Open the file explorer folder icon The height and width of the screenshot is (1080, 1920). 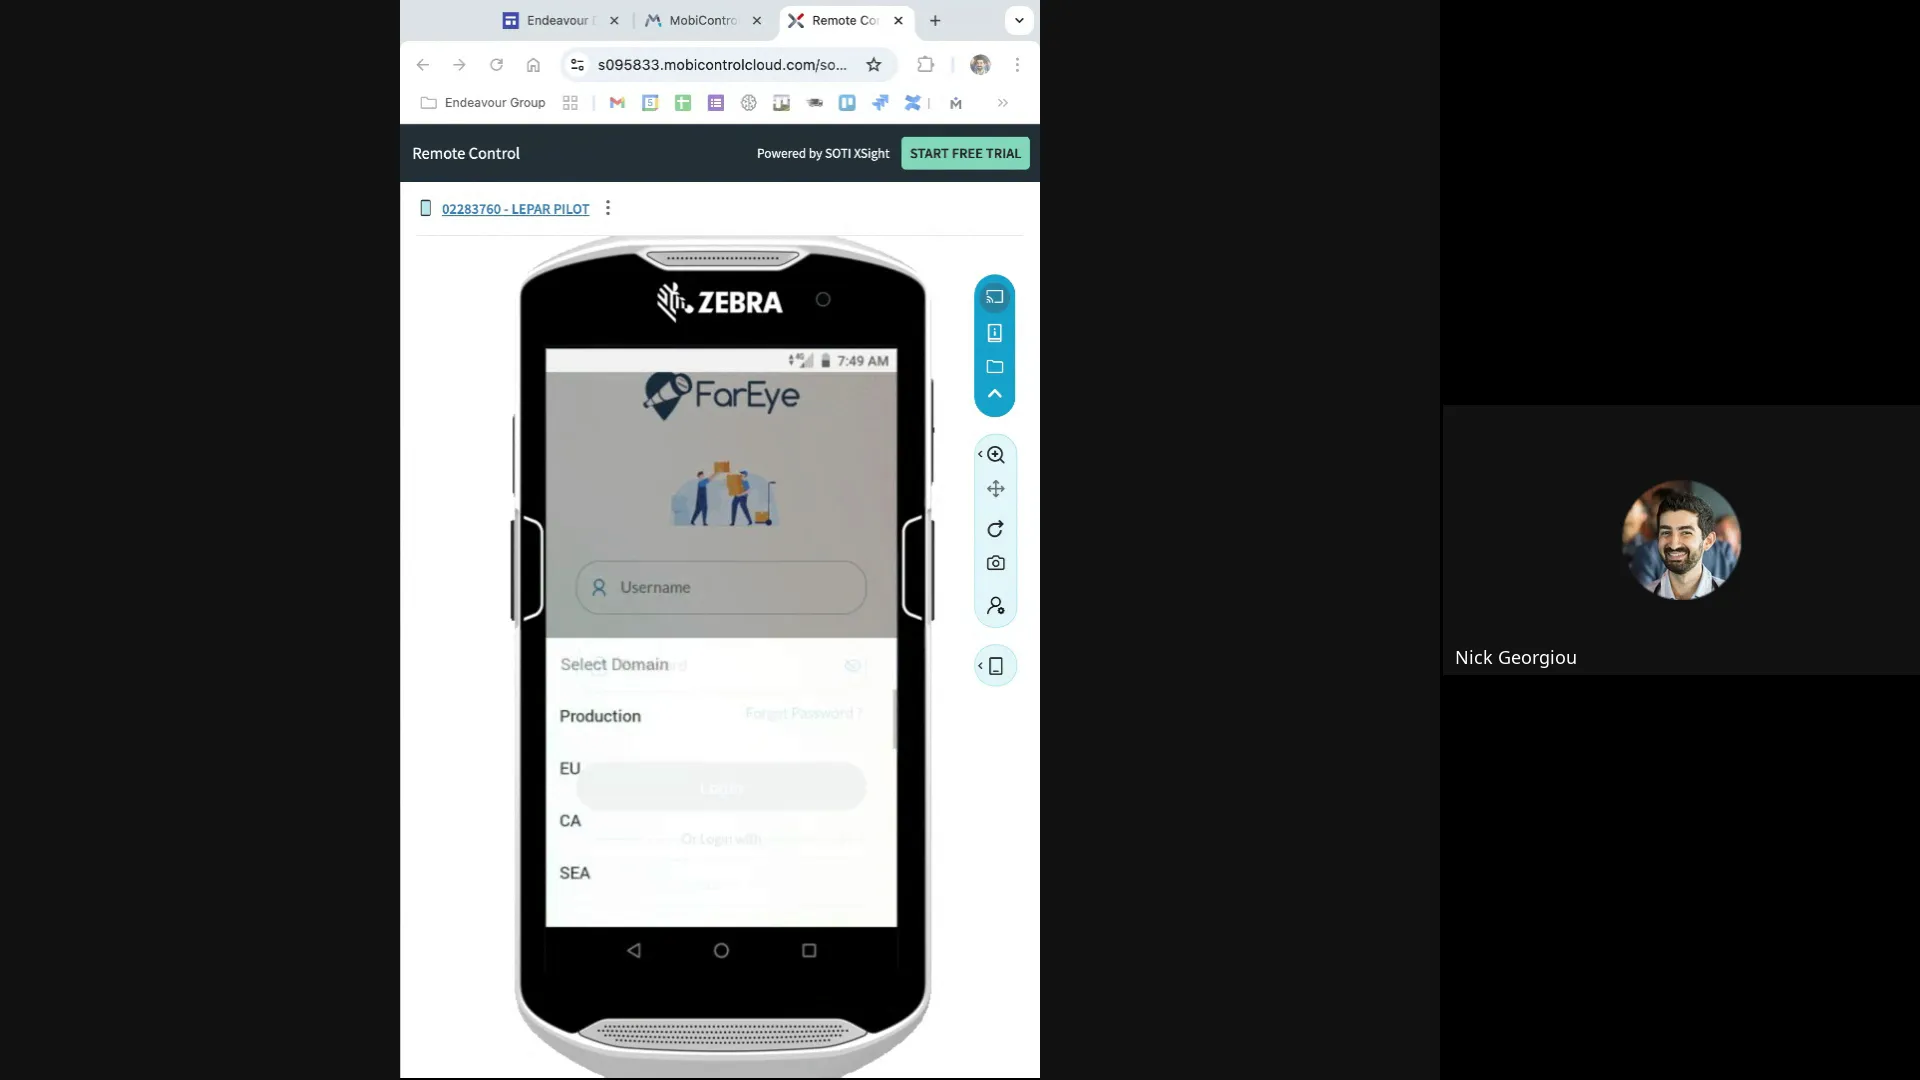point(994,367)
